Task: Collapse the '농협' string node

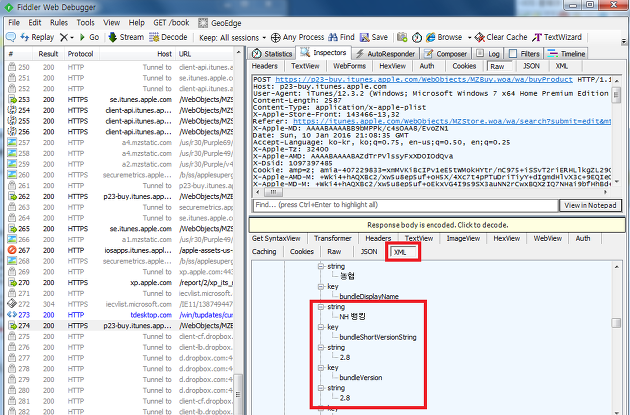Action: pos(321,266)
